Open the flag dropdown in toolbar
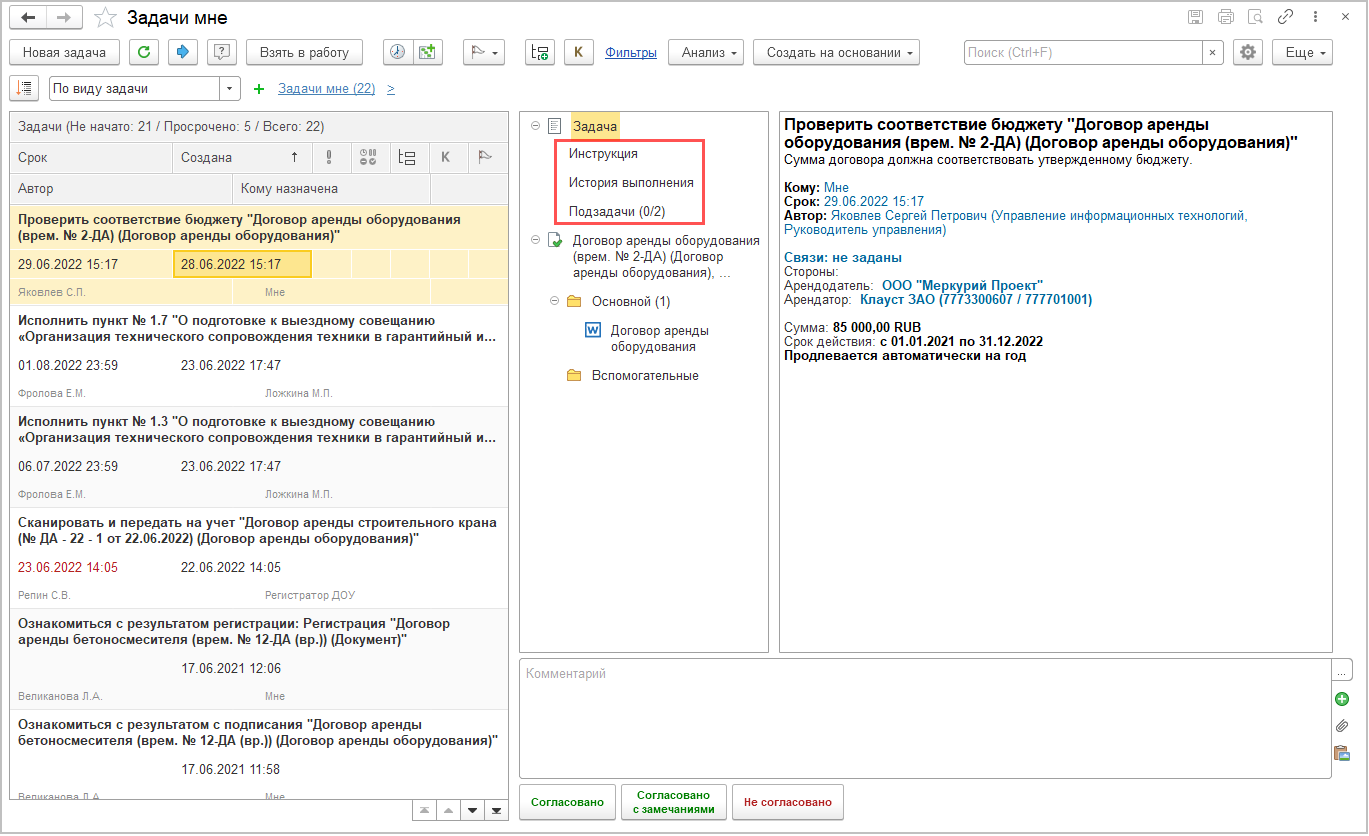1369x836 pixels. [484, 53]
